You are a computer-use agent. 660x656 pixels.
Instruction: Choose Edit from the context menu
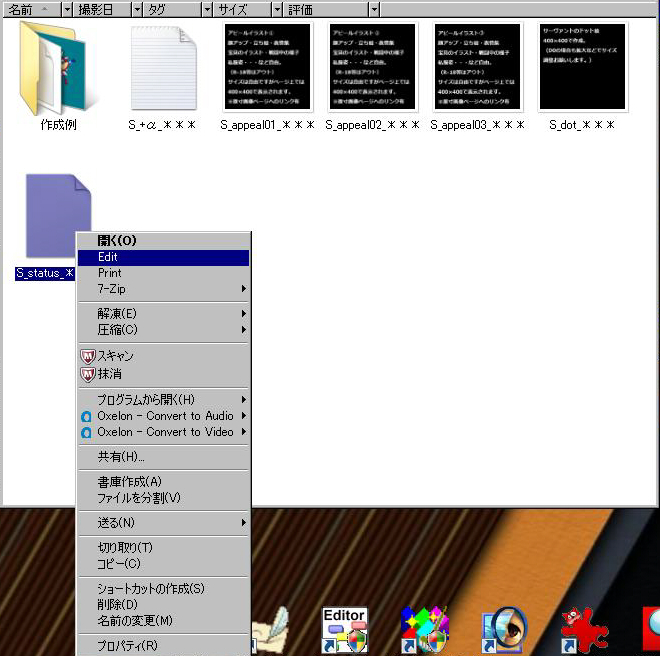pos(108,257)
